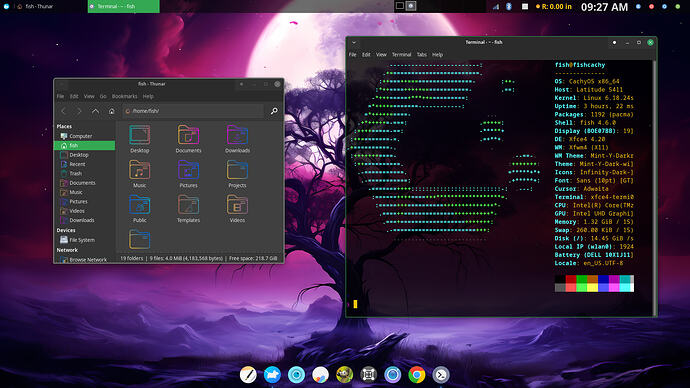
Task: Switch to the second workspace
Action: click(411, 6)
